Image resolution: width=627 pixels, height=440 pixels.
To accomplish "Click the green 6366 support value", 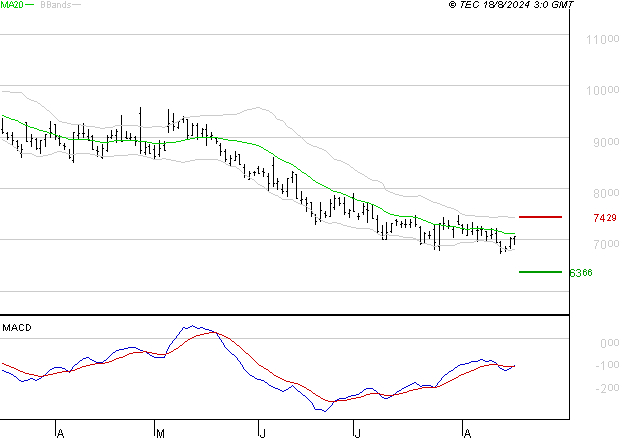I will (581, 273).
